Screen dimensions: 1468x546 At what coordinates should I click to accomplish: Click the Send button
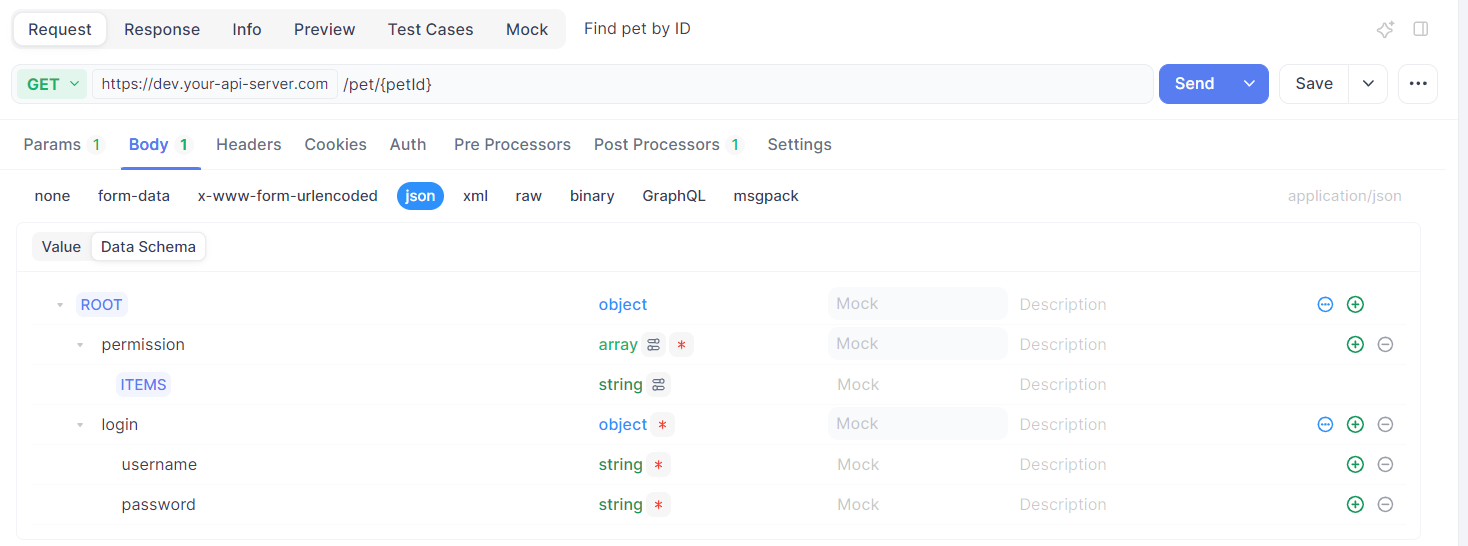(1195, 84)
